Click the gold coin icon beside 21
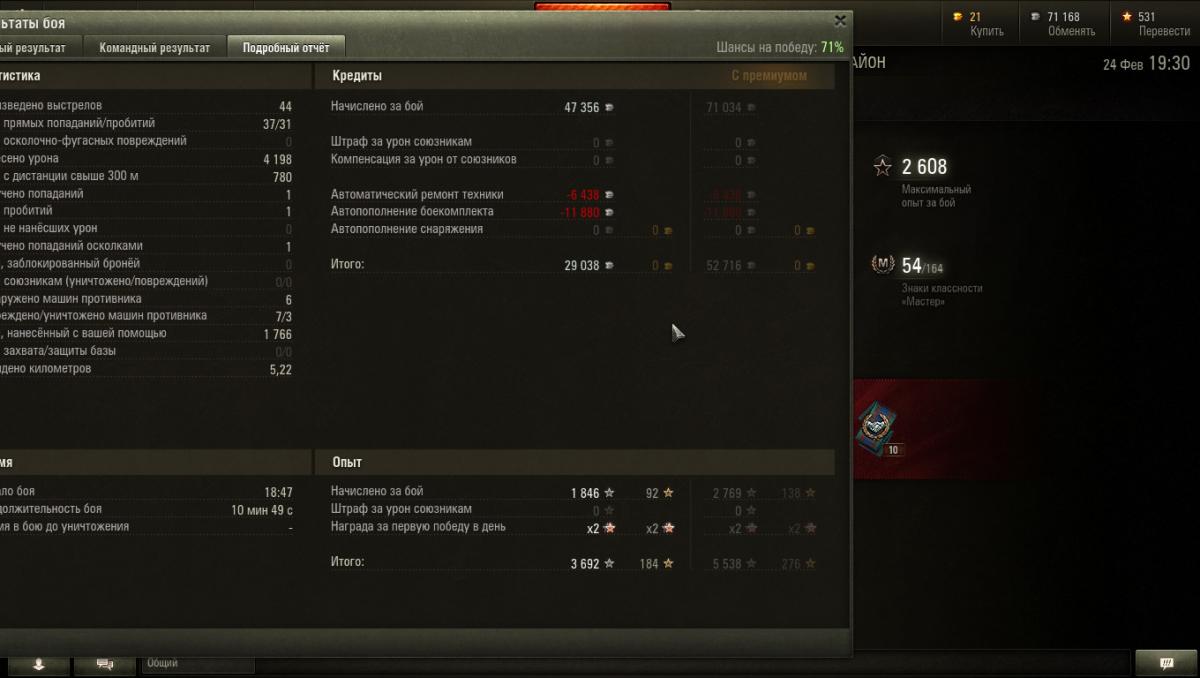 pos(956,16)
